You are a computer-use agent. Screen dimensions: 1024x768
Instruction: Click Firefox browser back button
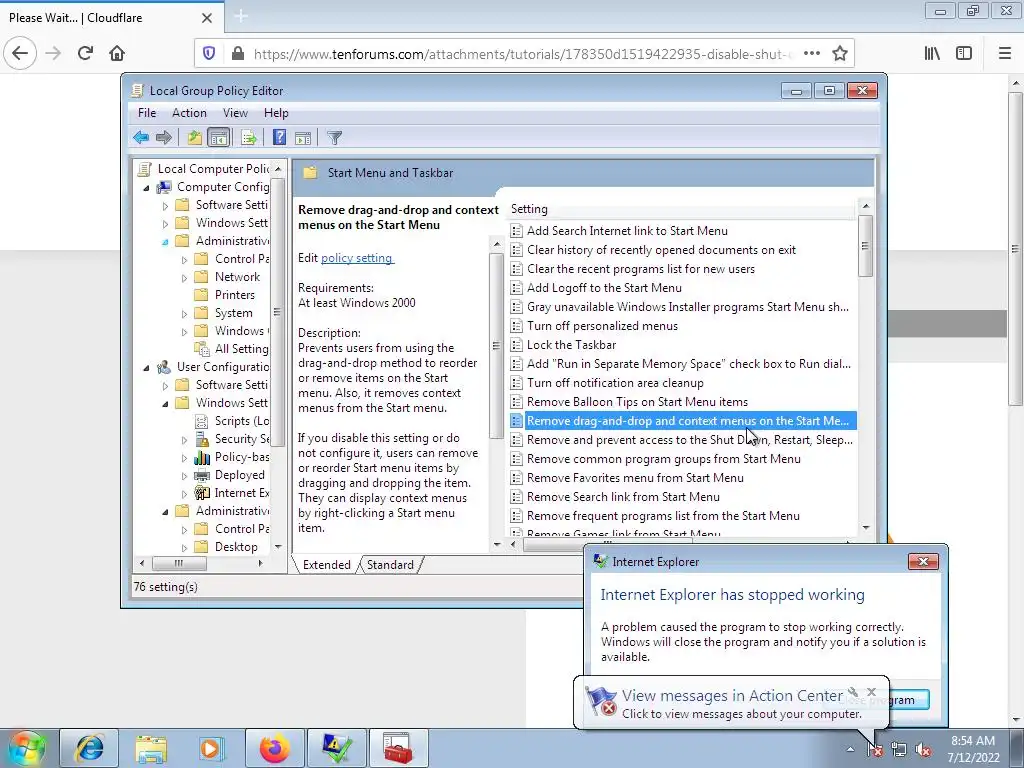coord(20,53)
